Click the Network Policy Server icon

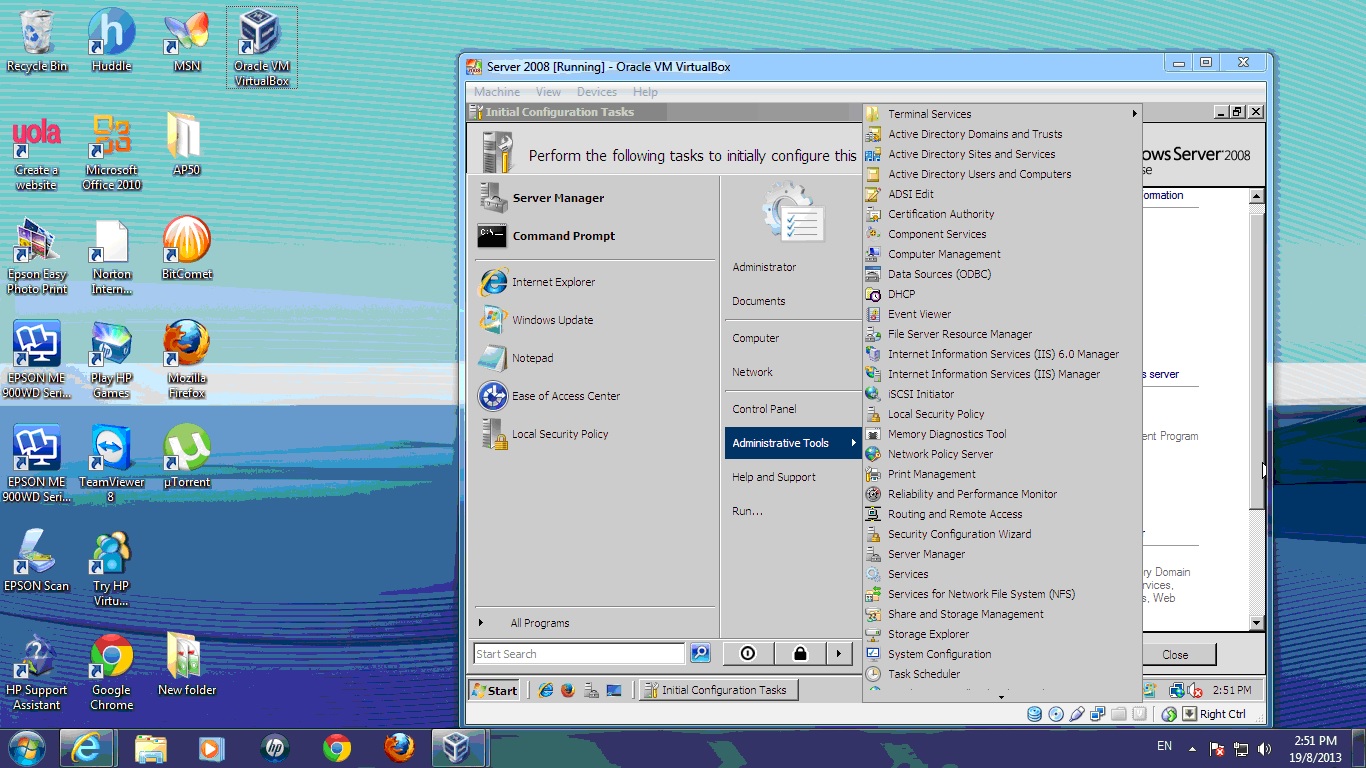tap(873, 454)
